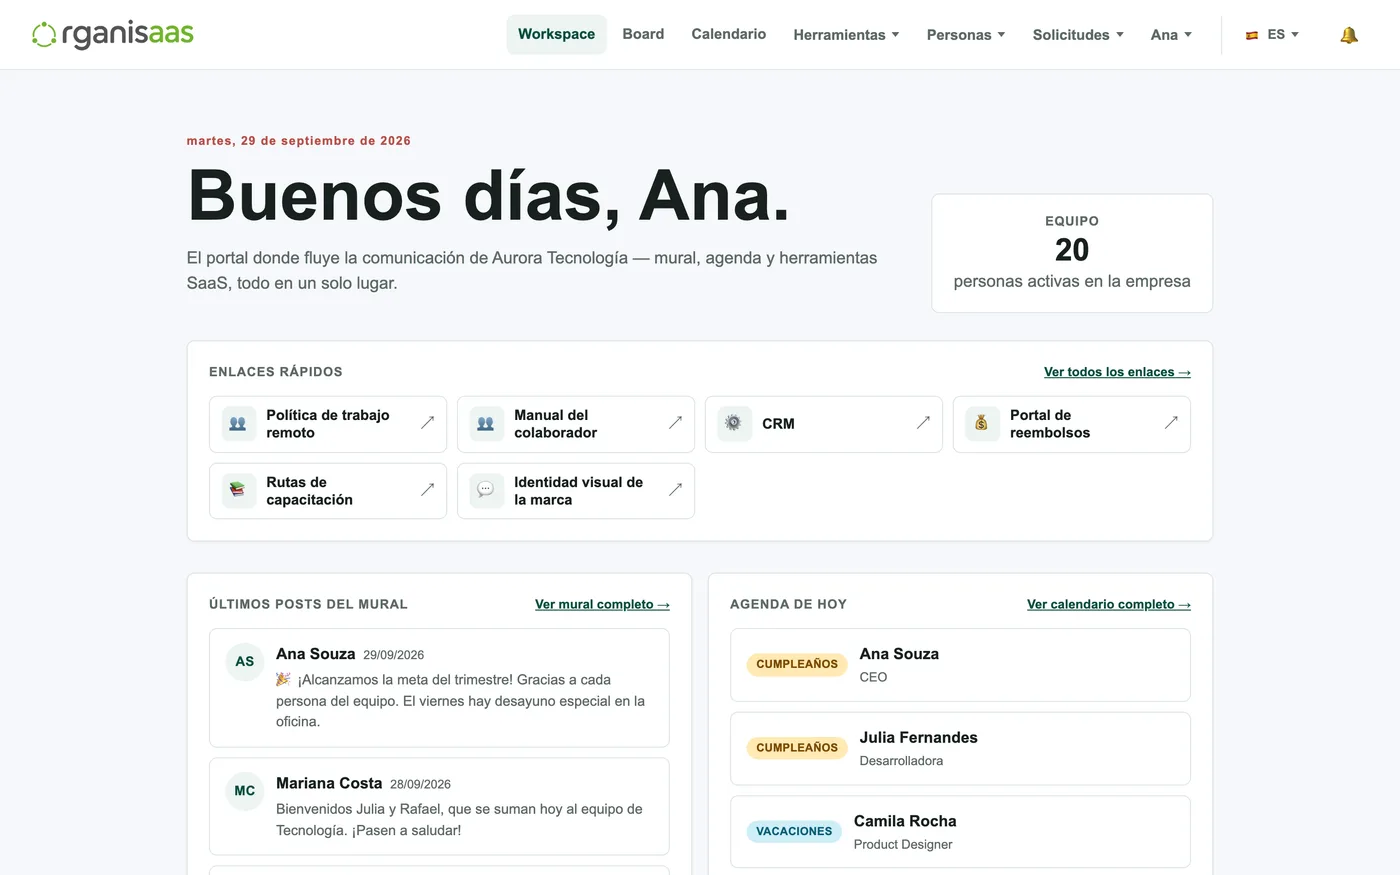Open Julia Fernandes birthday agenda entry
Screen dimensions: 1400x875
(x=960, y=749)
